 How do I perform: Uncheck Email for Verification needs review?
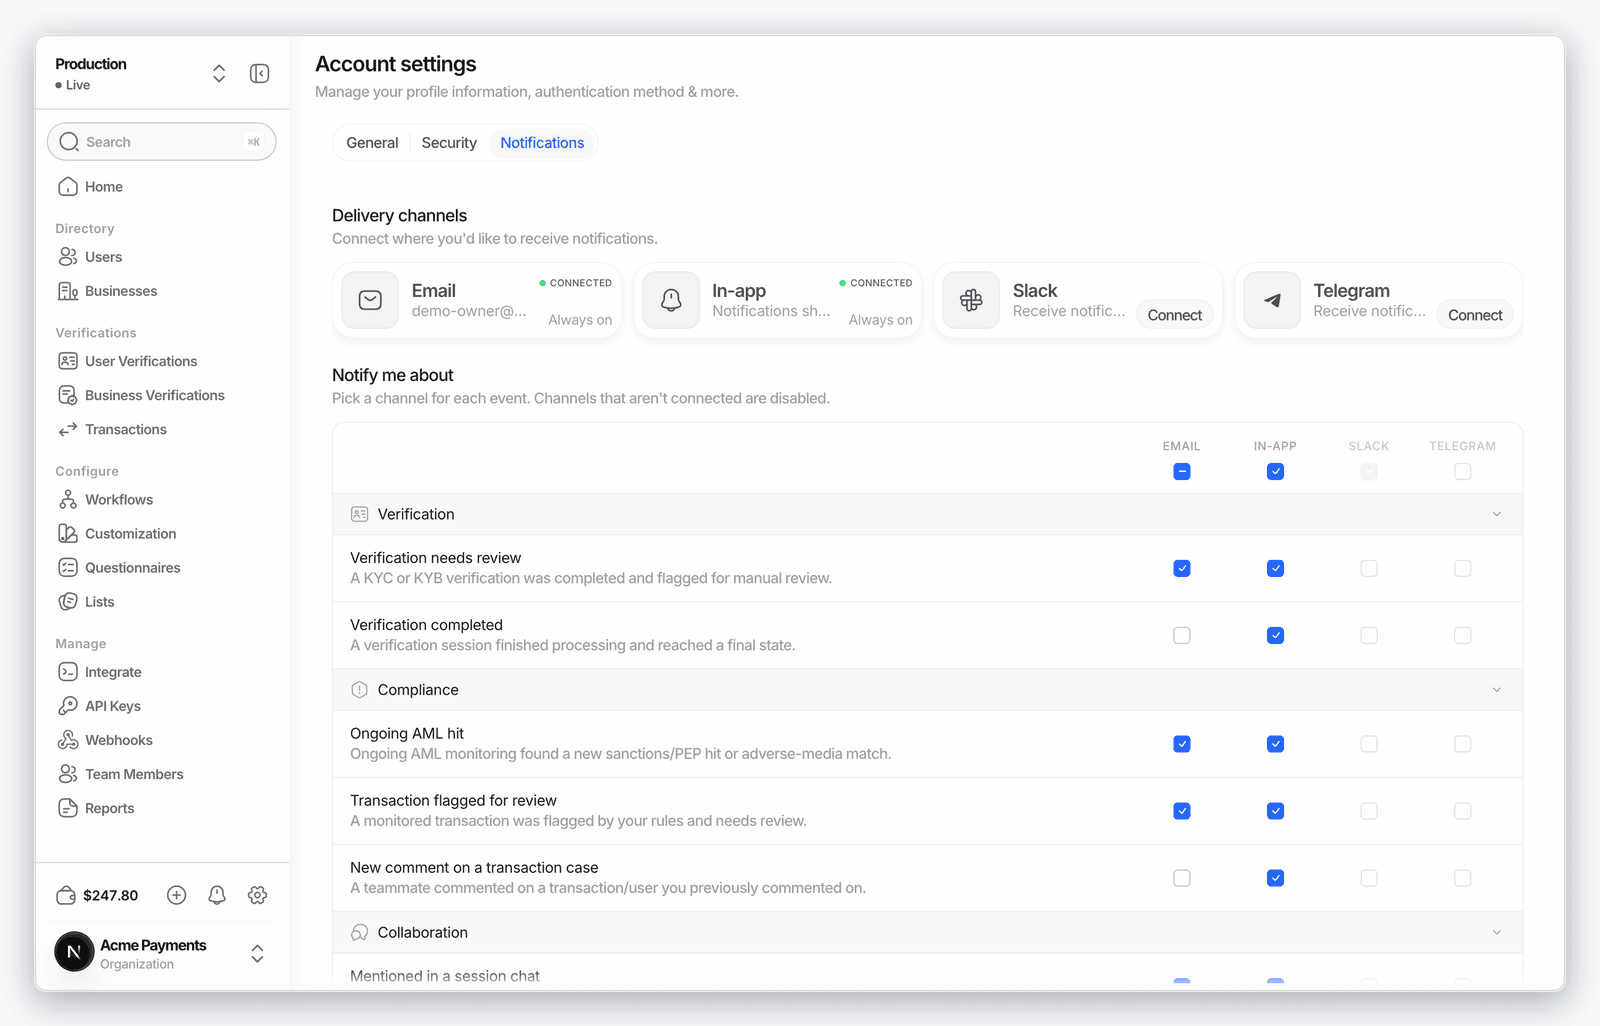tap(1182, 568)
